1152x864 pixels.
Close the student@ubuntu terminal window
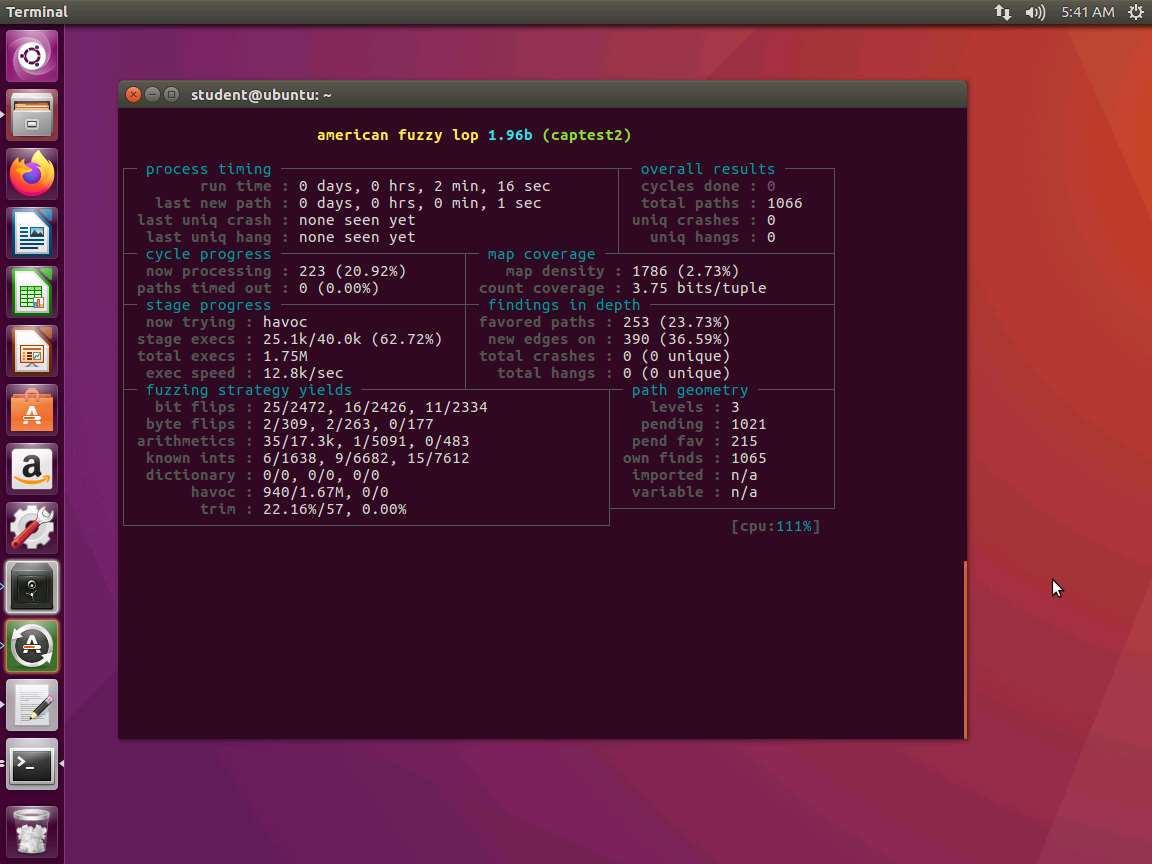(x=133, y=94)
